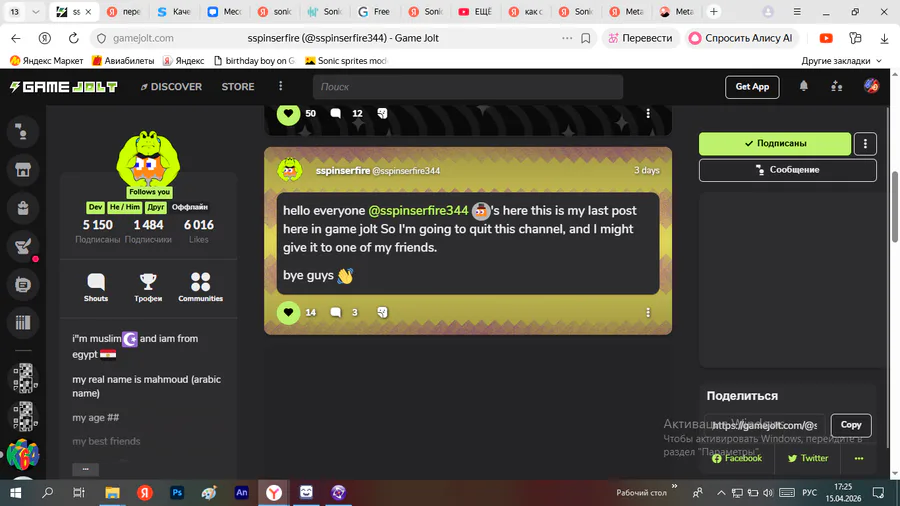Click Спросить Алису AI button

[x=740, y=38]
